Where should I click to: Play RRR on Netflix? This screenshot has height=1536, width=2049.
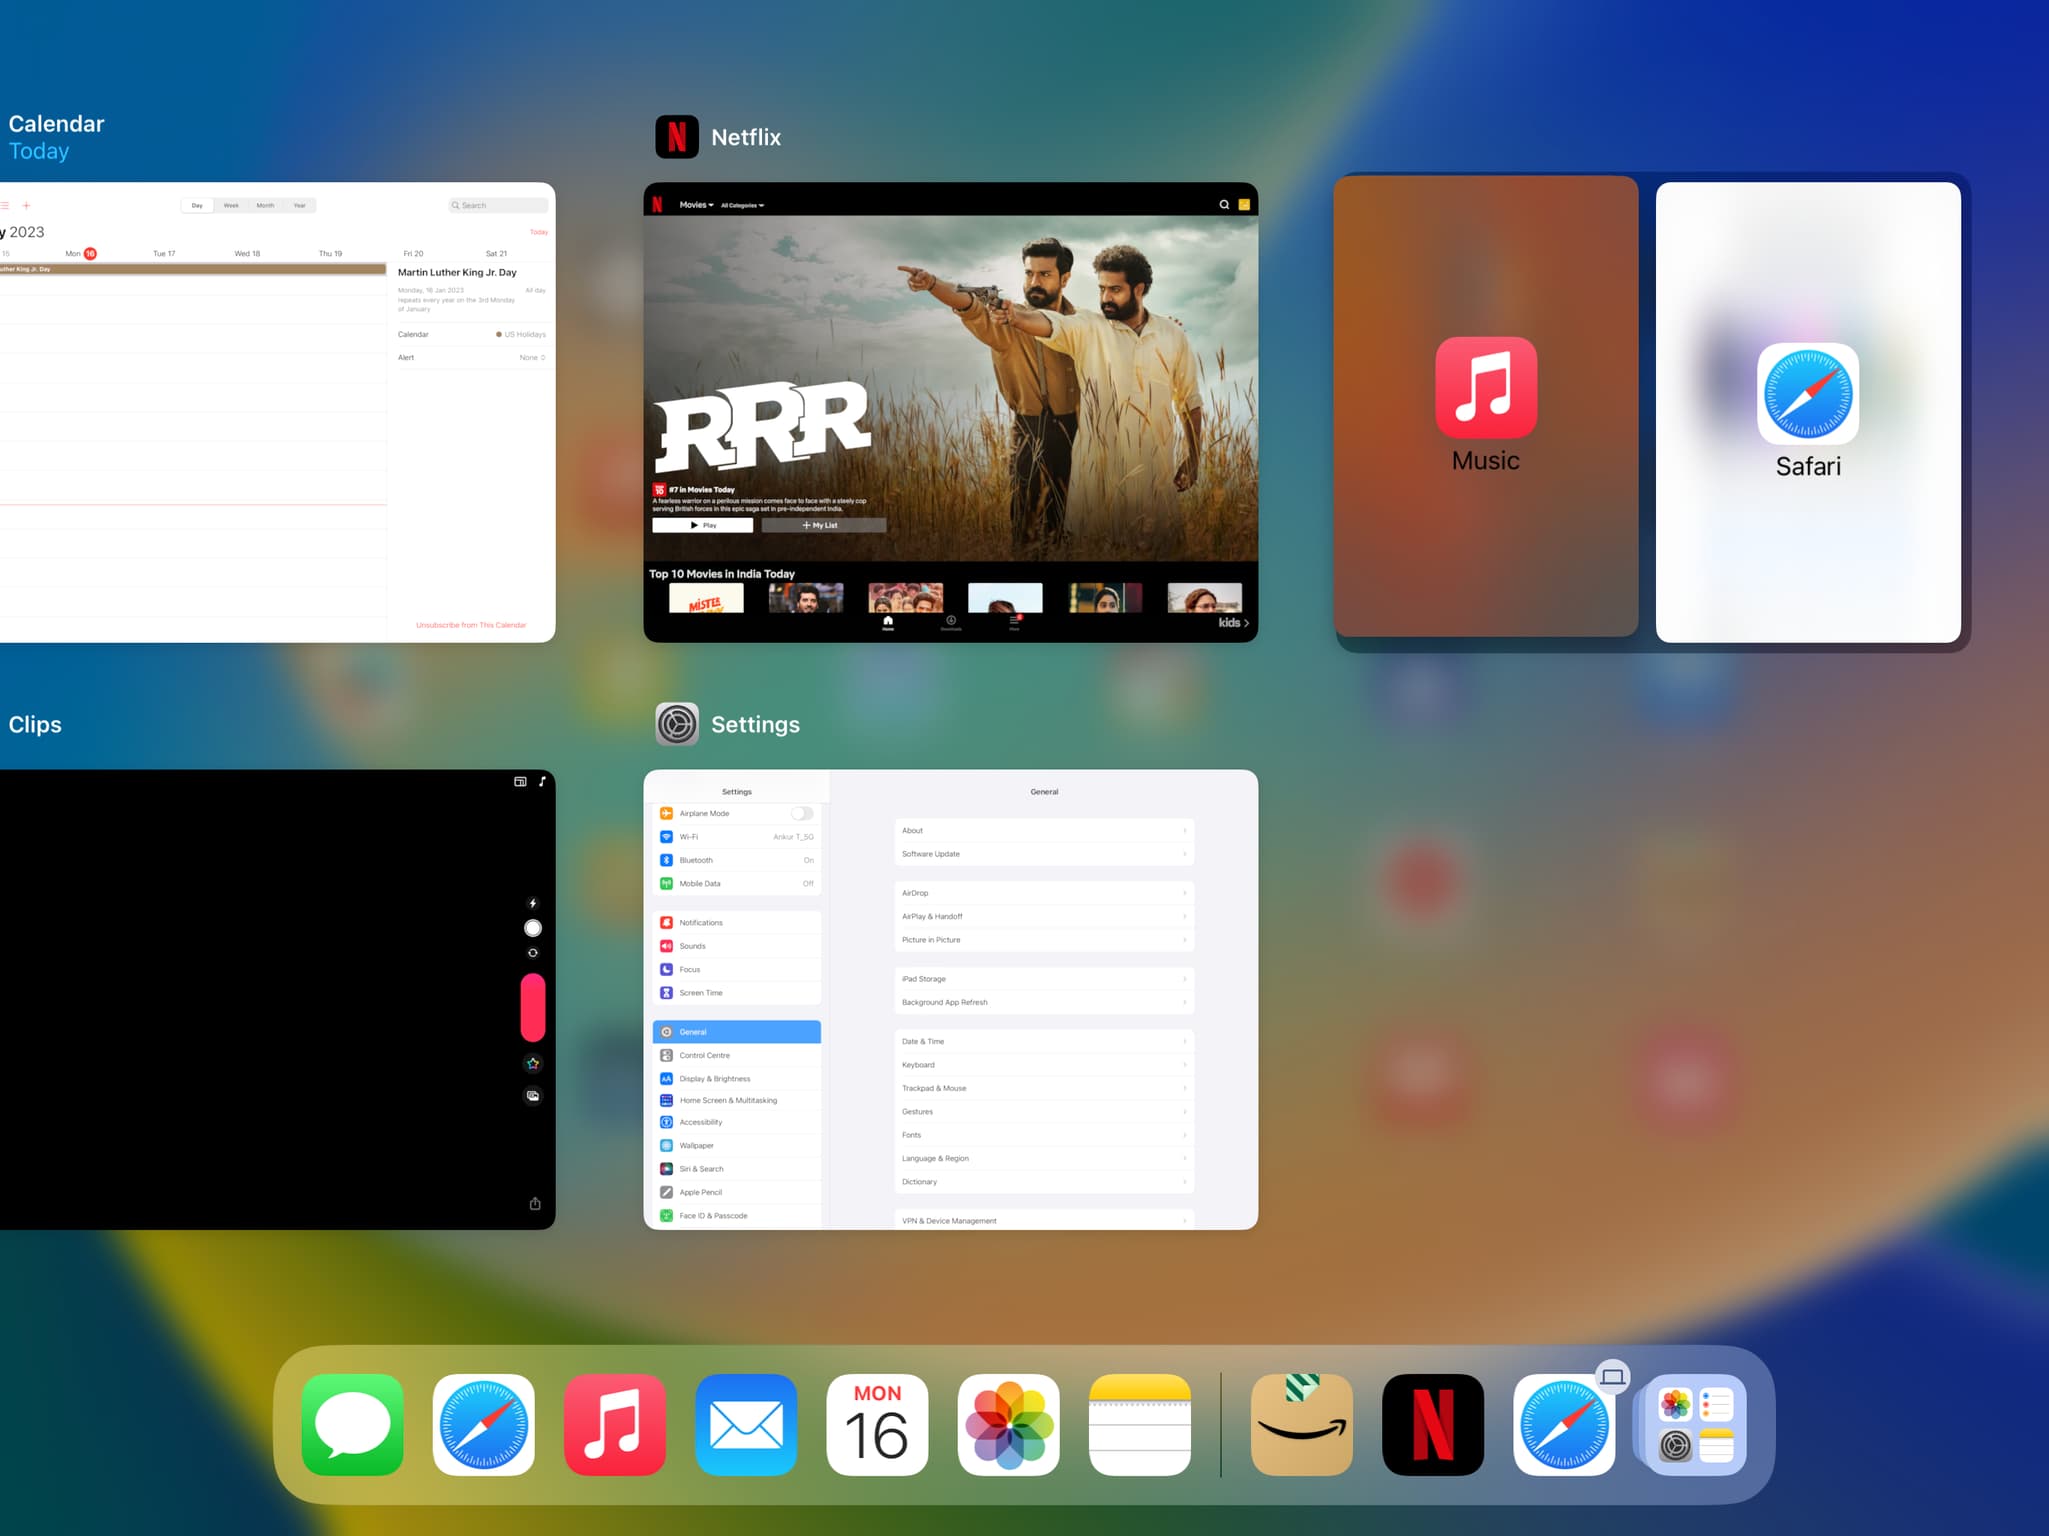(703, 525)
